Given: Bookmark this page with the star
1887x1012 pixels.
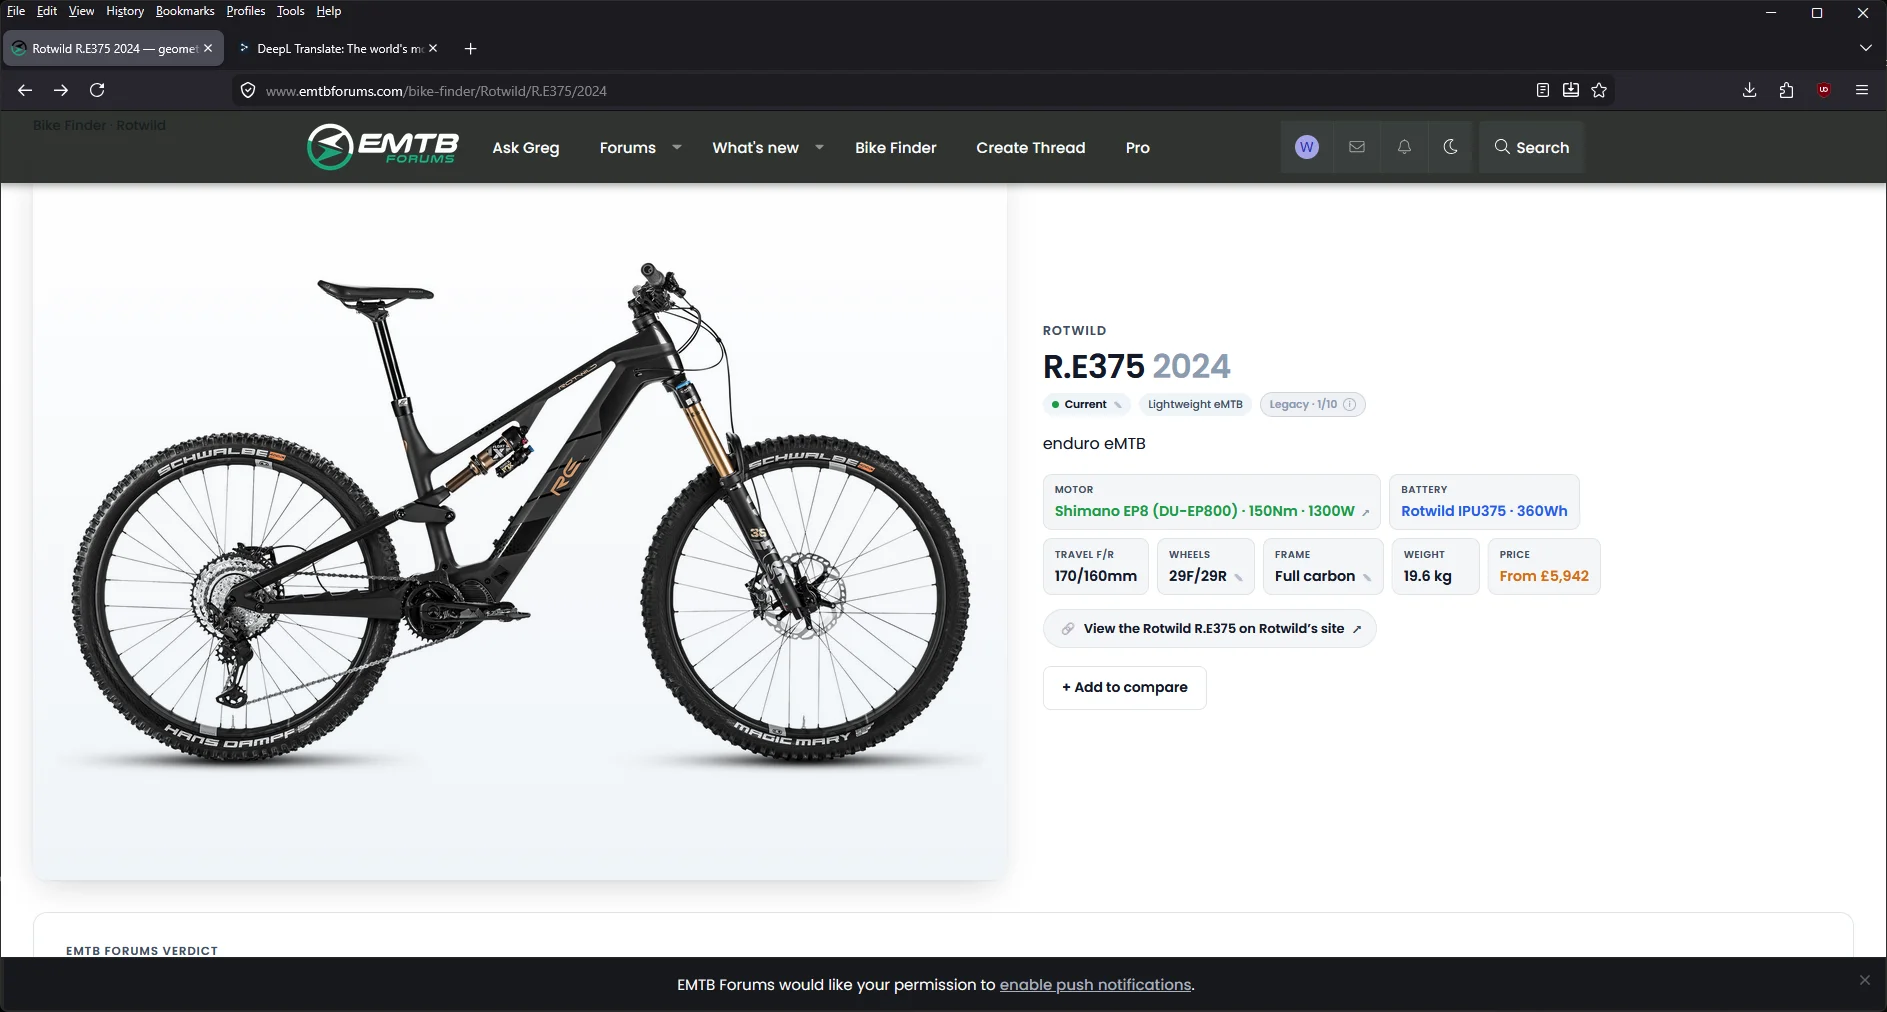Looking at the screenshot, I should click(1599, 90).
